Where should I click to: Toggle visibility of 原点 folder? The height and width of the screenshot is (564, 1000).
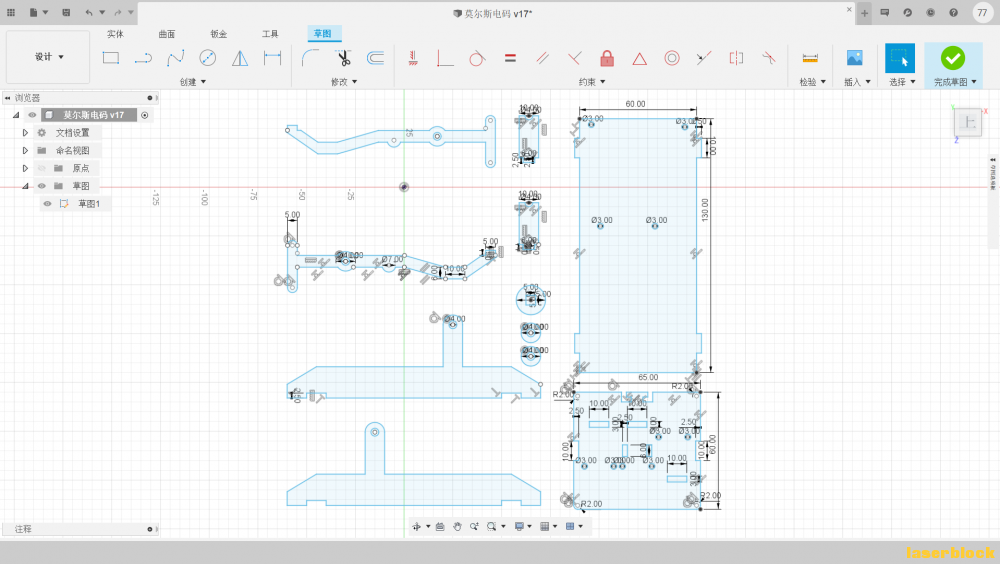(x=41, y=168)
